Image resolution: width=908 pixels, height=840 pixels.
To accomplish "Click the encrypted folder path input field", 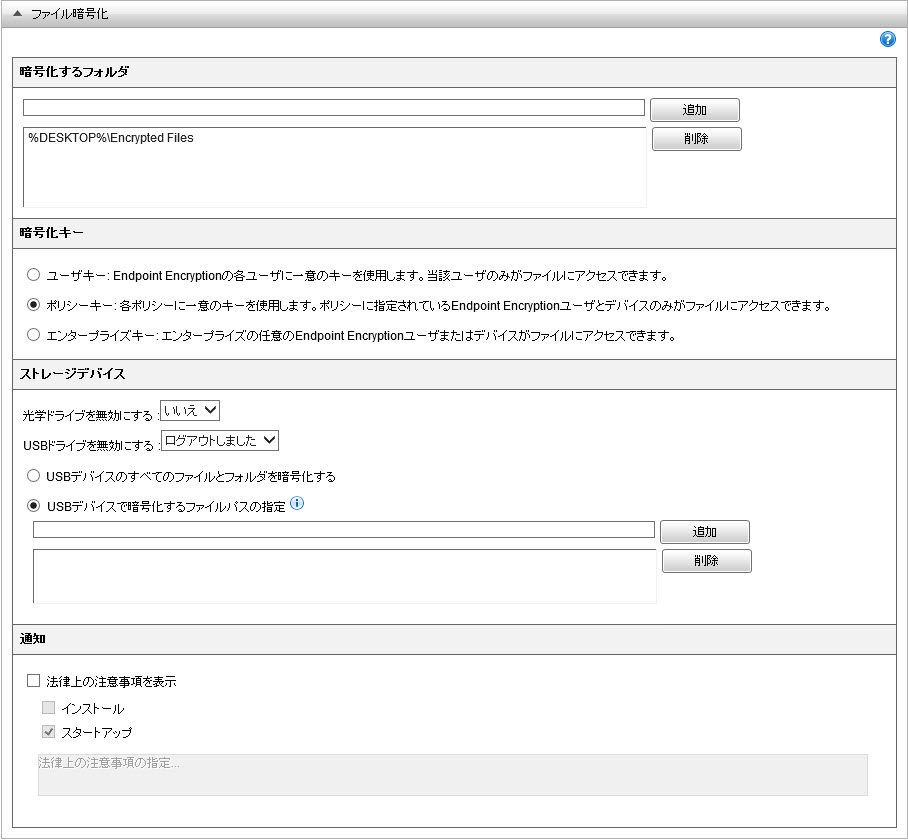I will click(x=333, y=108).
